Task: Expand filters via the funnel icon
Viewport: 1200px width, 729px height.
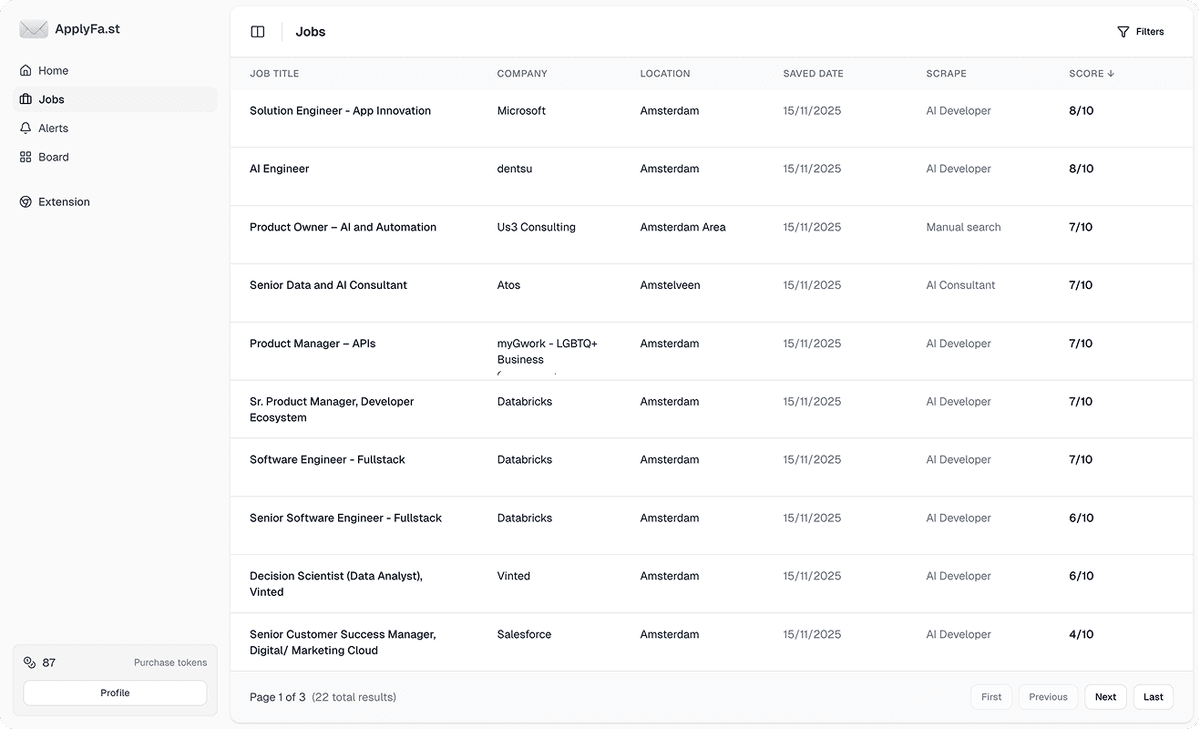Action: coord(1122,31)
